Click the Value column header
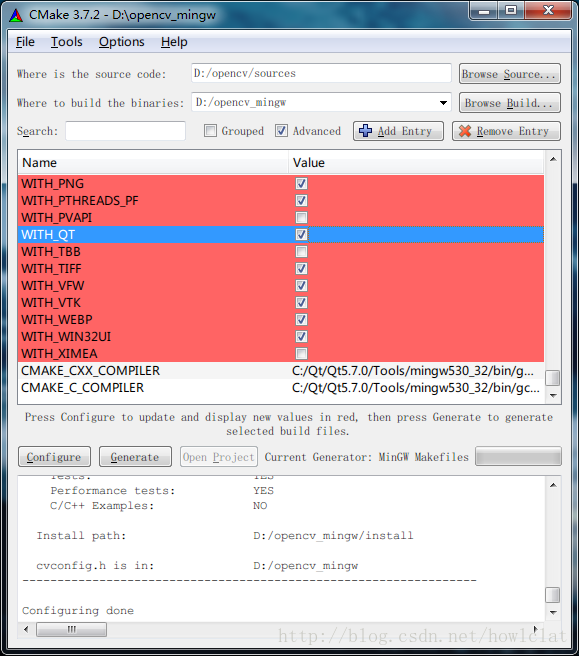 tap(416, 163)
